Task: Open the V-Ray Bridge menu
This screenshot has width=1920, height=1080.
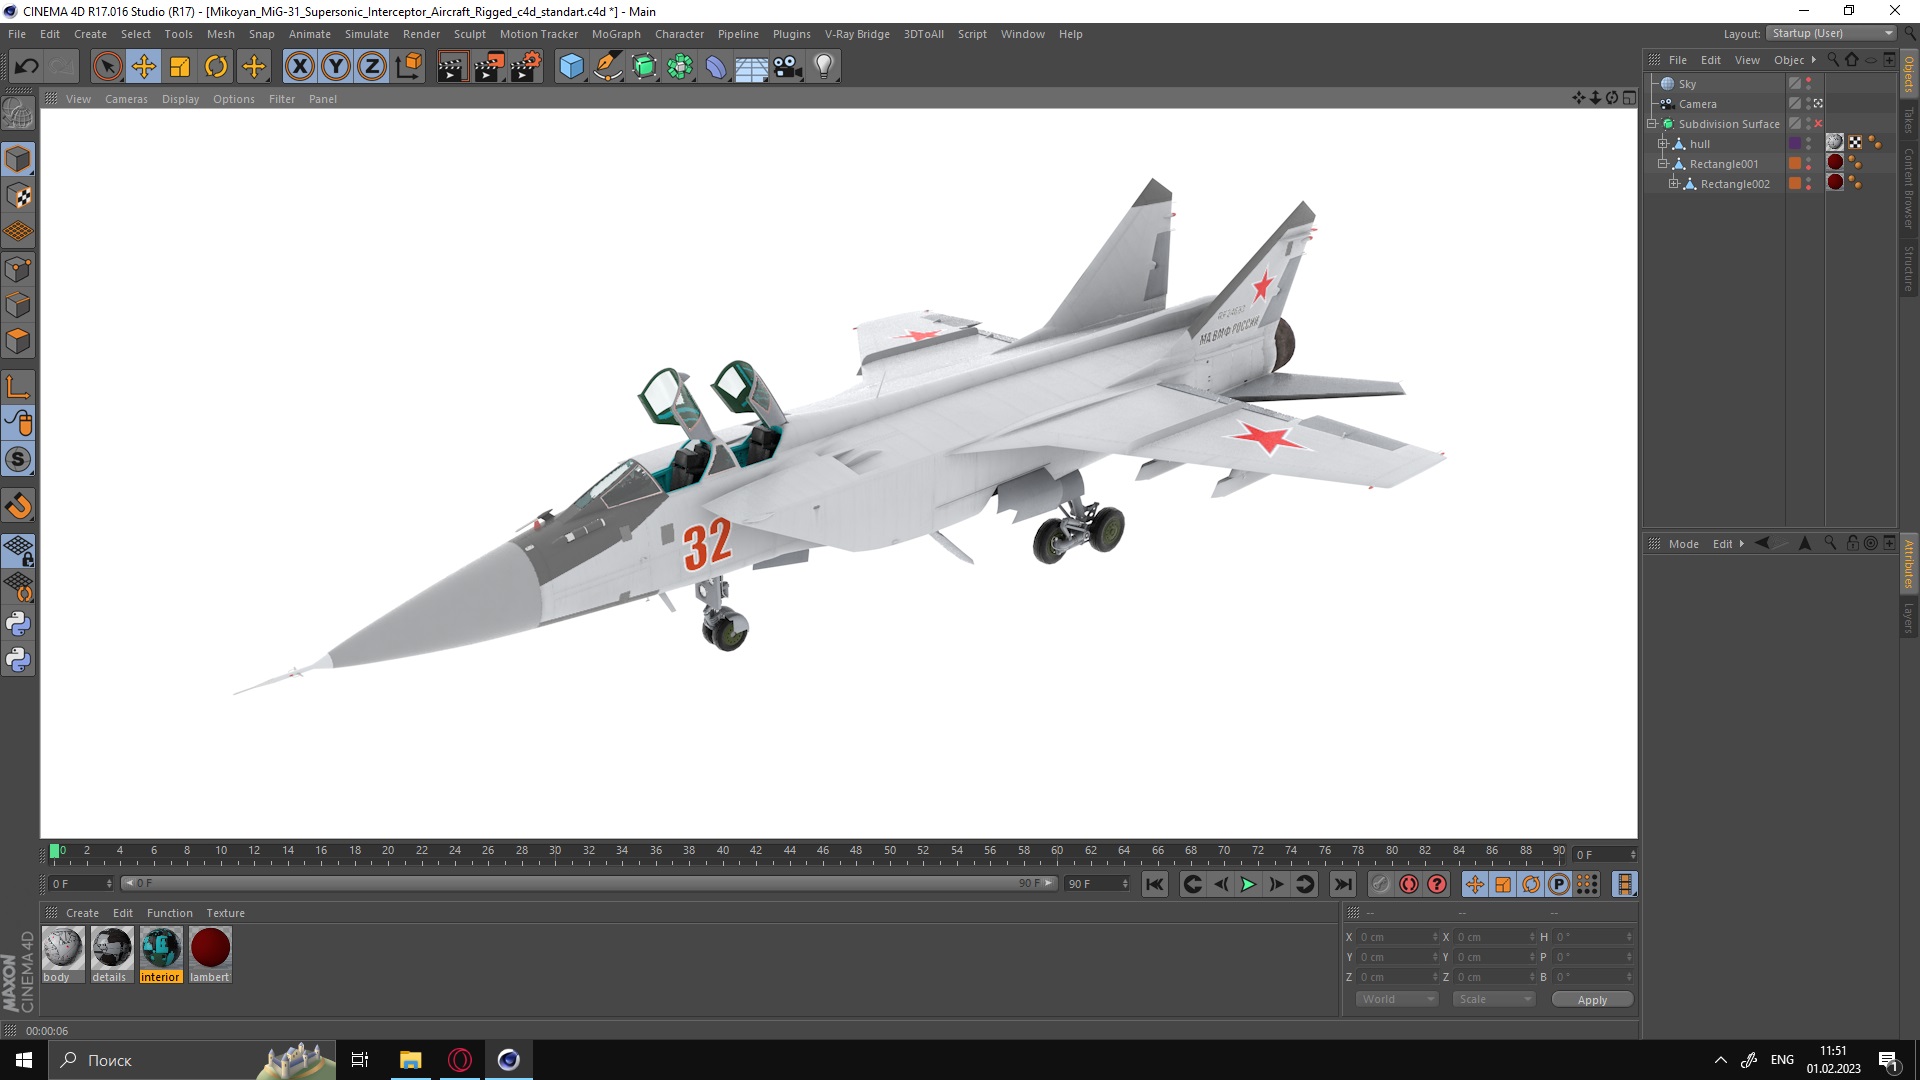Action: tap(857, 34)
